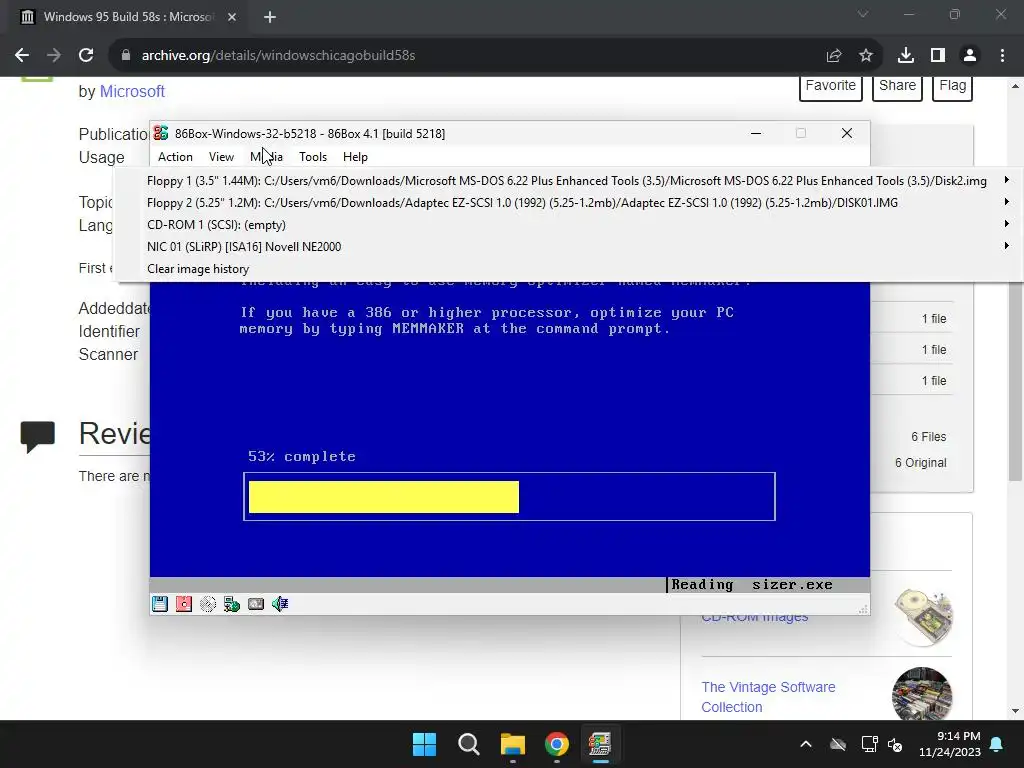Open the Microsoft author link
The image size is (1024, 768).
[132, 91]
